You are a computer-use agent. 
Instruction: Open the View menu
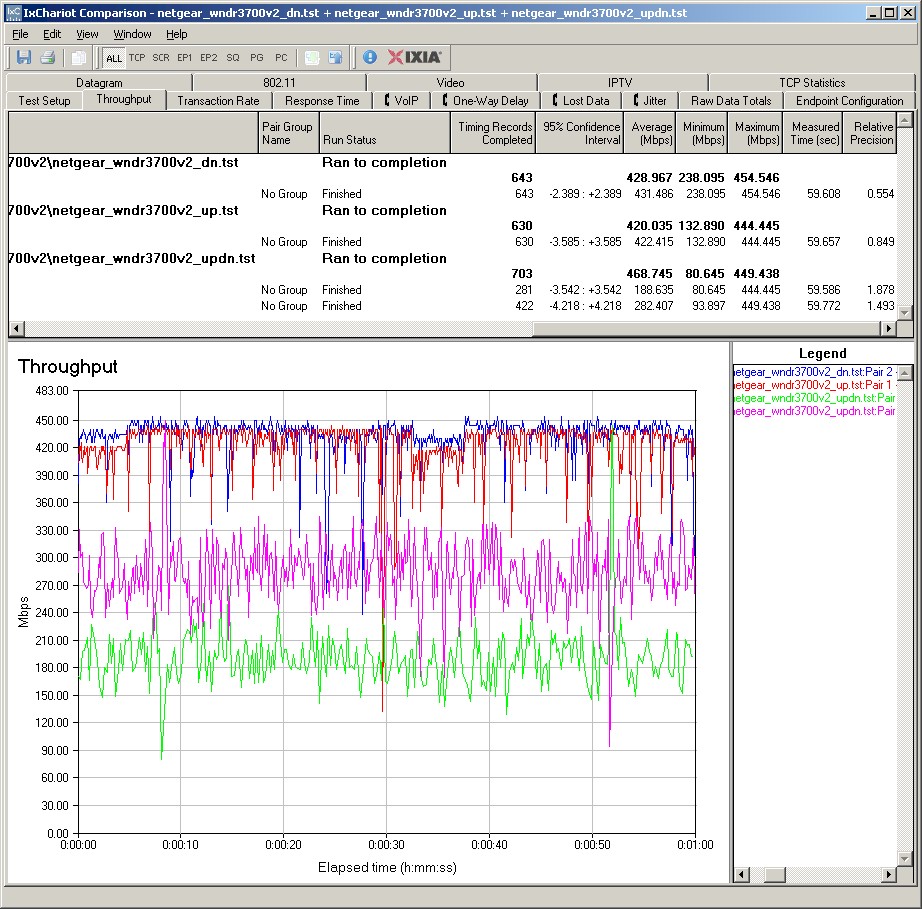click(87, 34)
